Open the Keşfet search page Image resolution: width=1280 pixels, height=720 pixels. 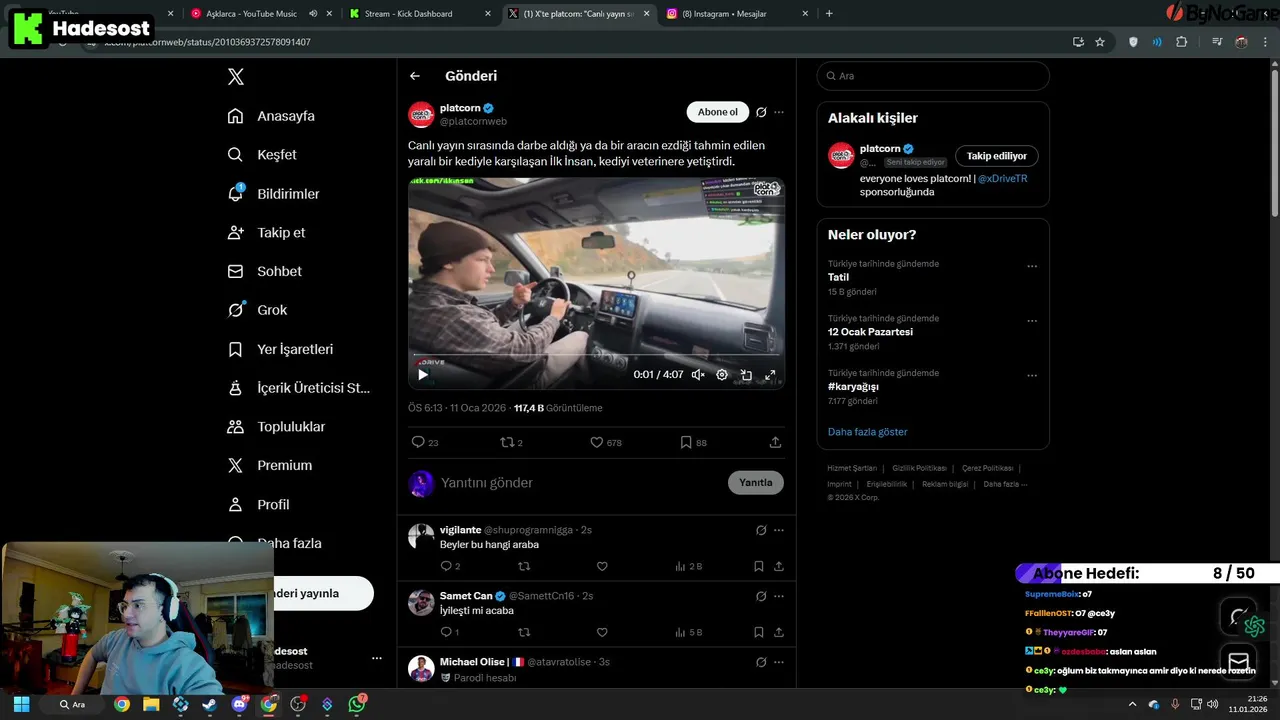[262, 155]
